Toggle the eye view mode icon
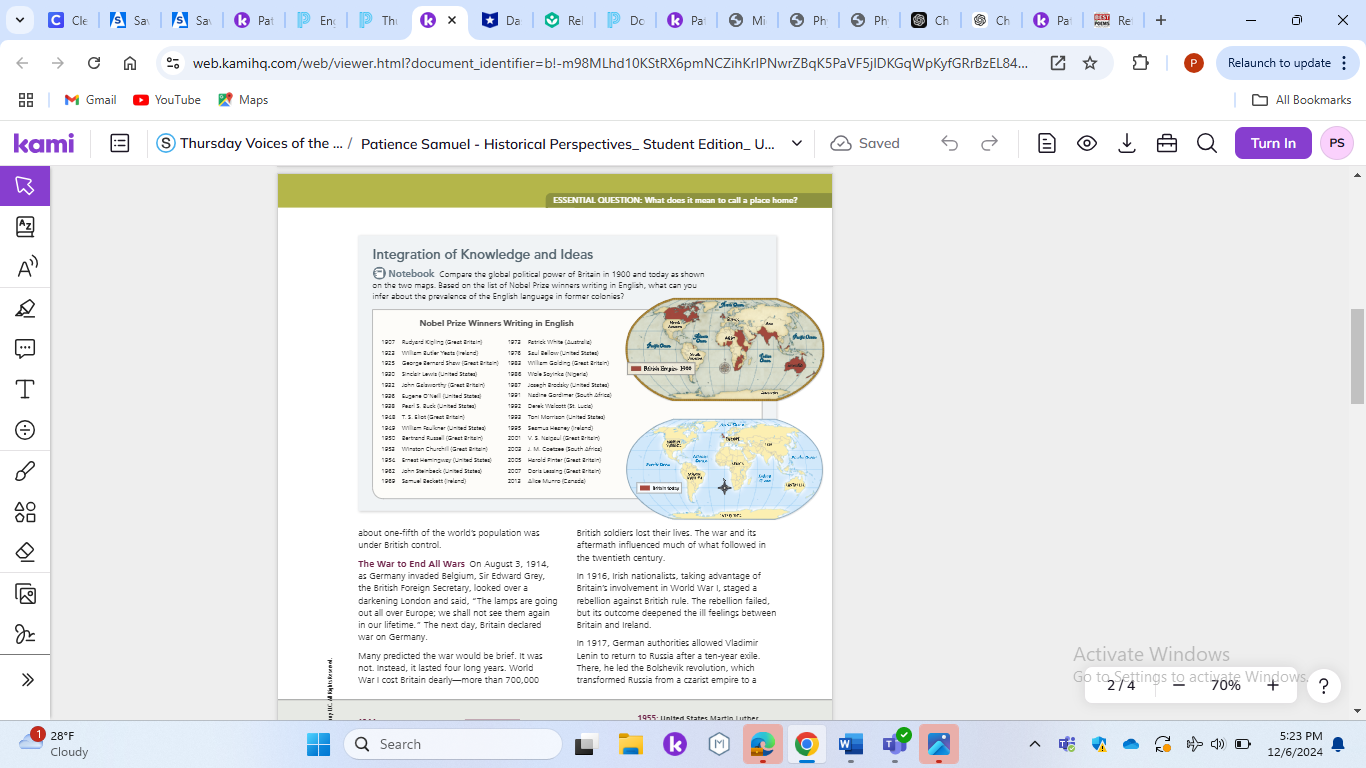 point(1087,143)
